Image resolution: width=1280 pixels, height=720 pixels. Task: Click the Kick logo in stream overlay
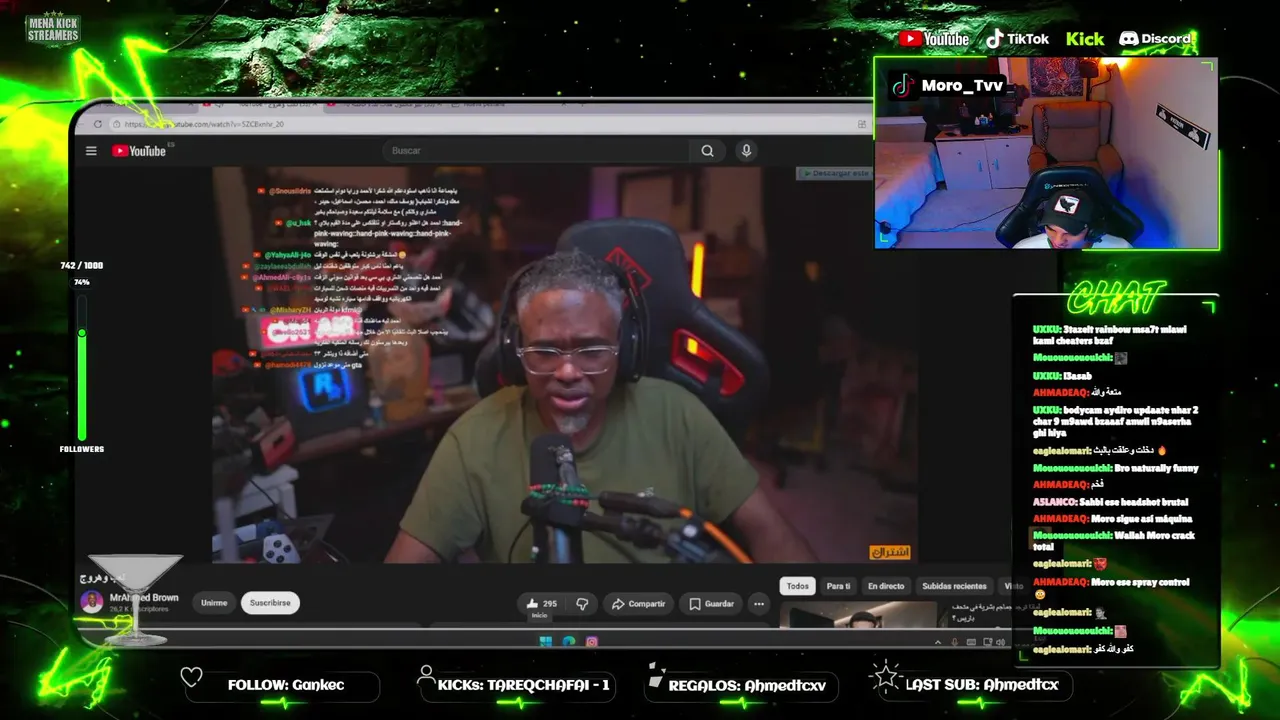pyautogui.click(x=1085, y=39)
